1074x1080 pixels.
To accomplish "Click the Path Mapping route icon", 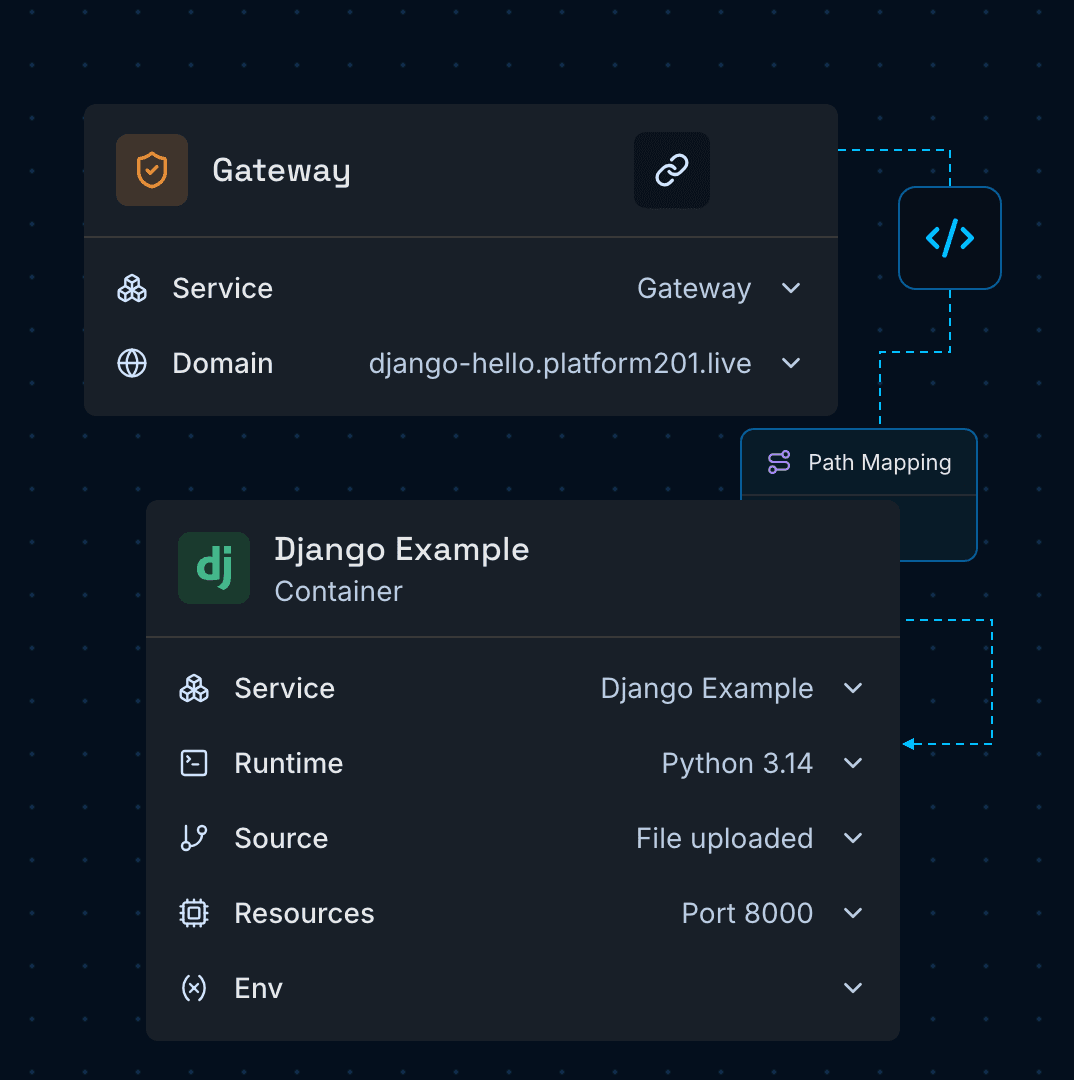I will 779,462.
